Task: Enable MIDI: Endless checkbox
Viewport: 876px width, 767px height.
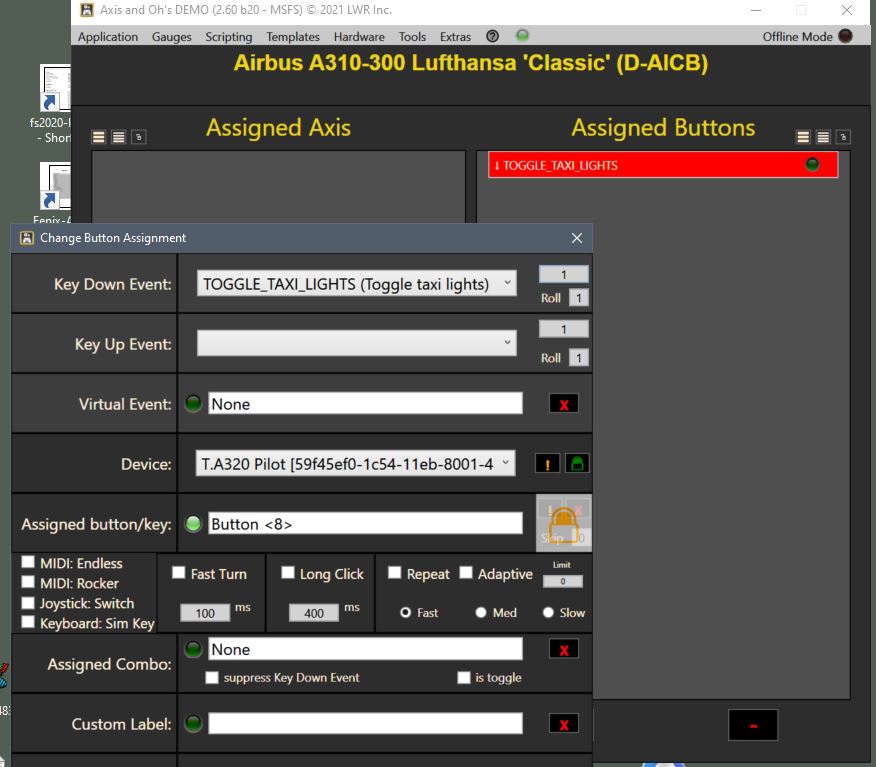Action: pyautogui.click(x=27, y=562)
